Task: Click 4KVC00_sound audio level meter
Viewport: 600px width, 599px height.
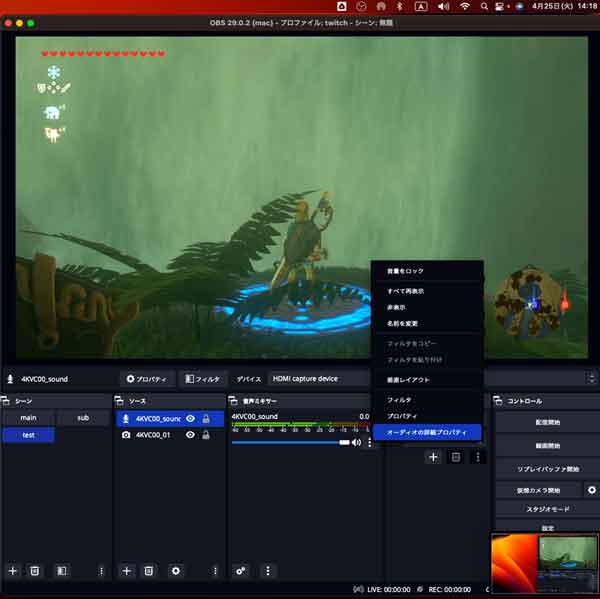Action: pyautogui.click(x=300, y=424)
